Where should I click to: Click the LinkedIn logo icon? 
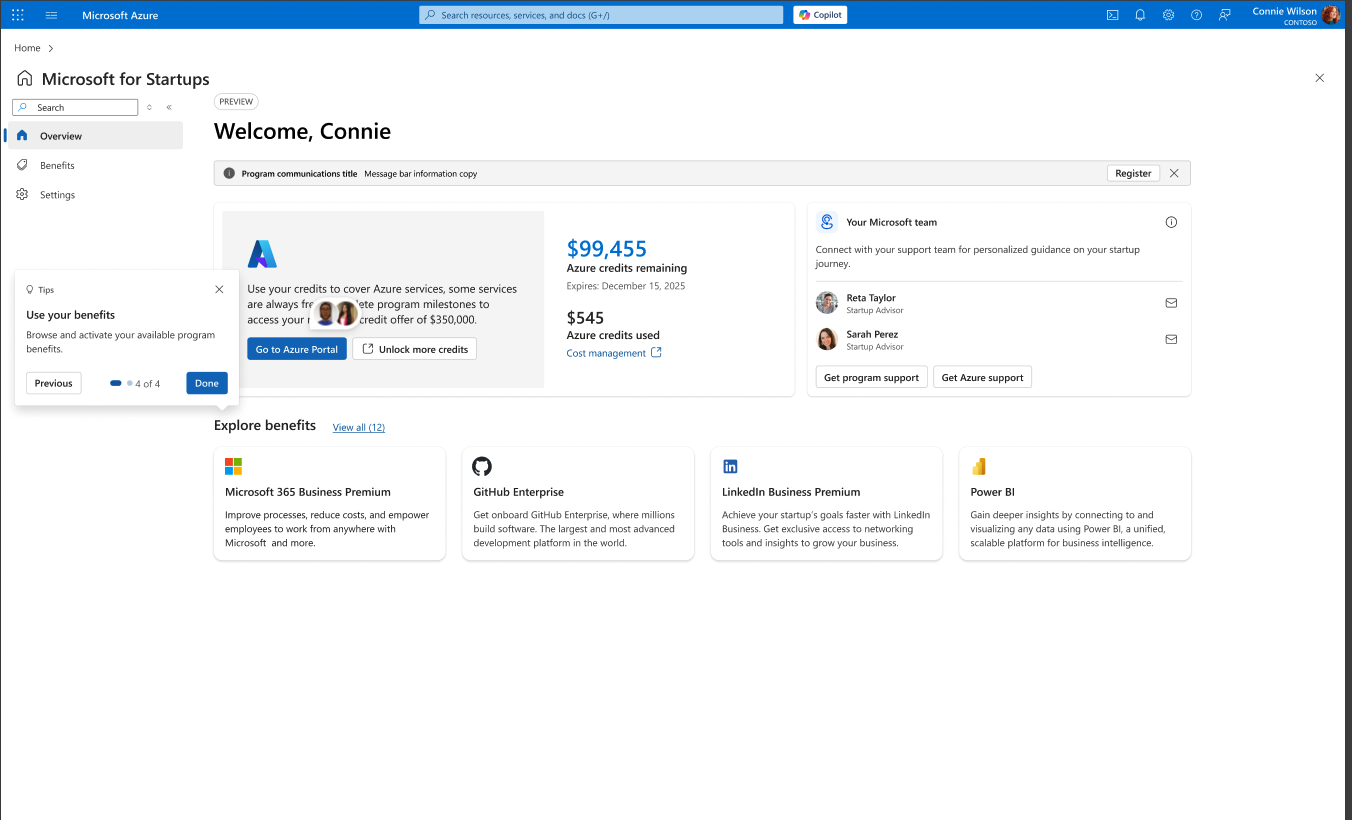[730, 467]
